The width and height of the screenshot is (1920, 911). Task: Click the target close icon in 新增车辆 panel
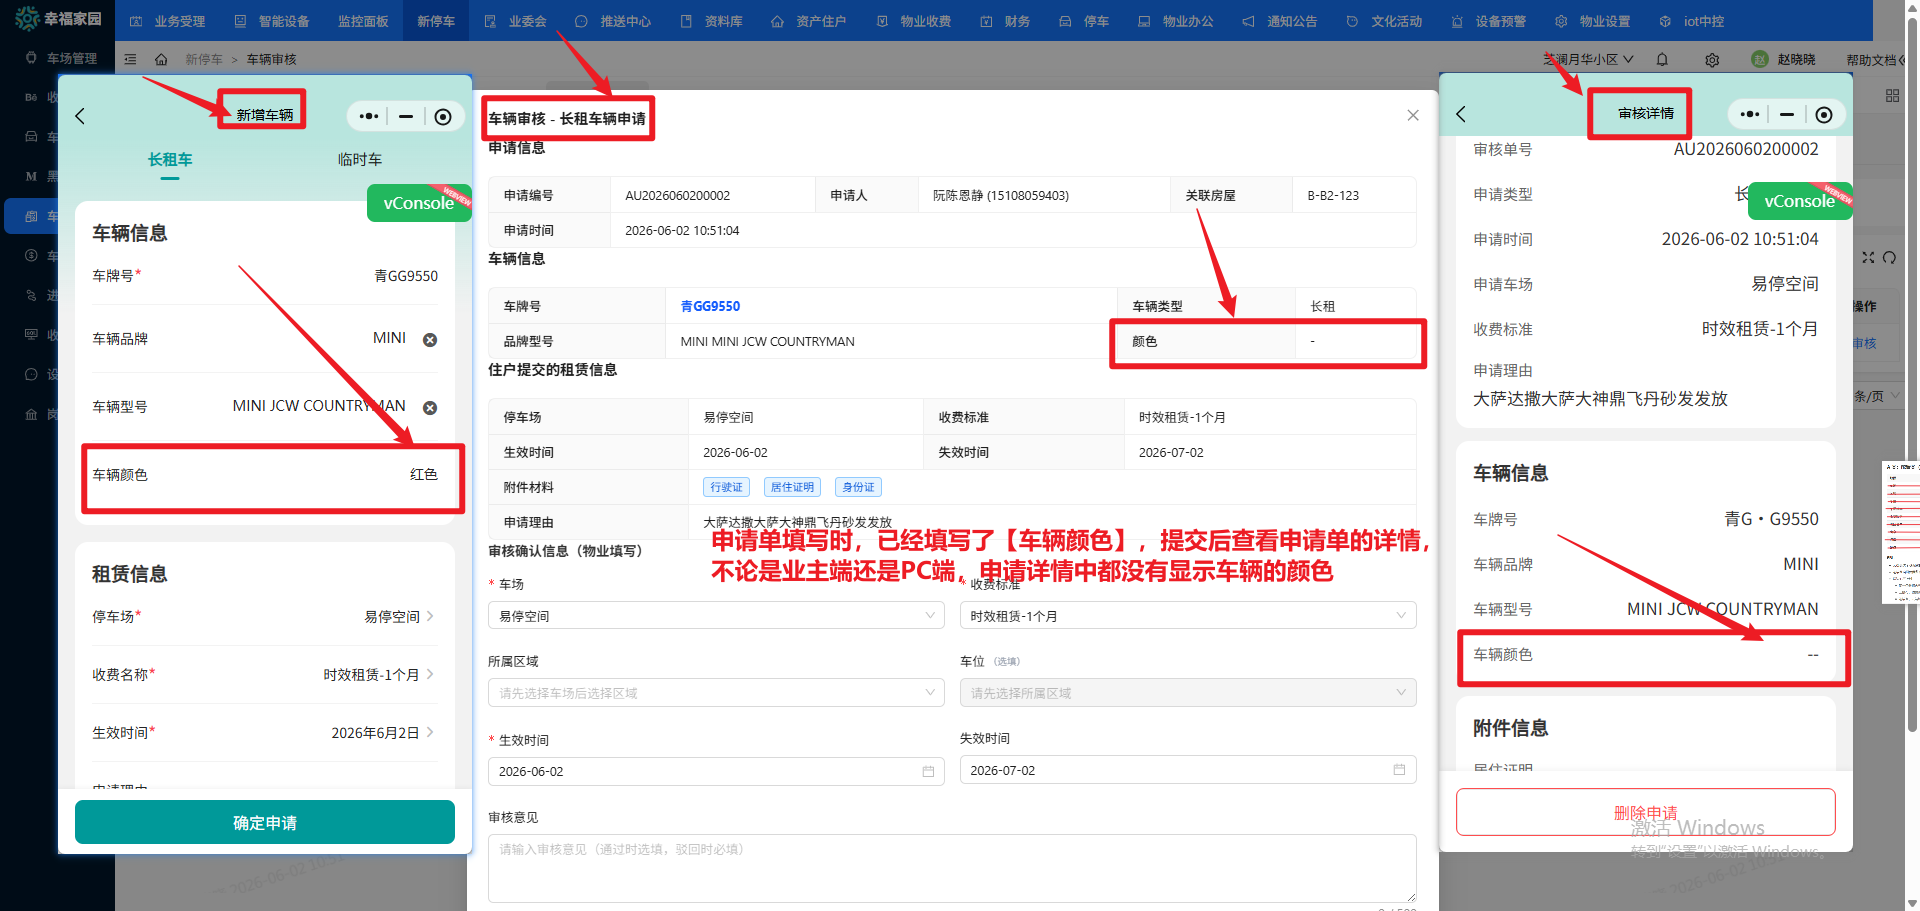[443, 117]
